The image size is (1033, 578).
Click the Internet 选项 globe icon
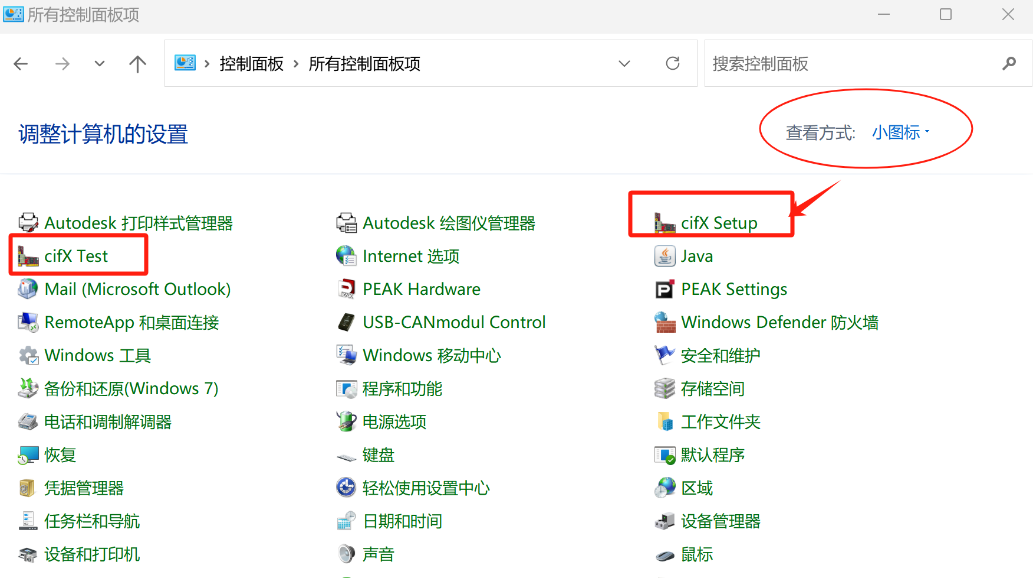coord(346,256)
